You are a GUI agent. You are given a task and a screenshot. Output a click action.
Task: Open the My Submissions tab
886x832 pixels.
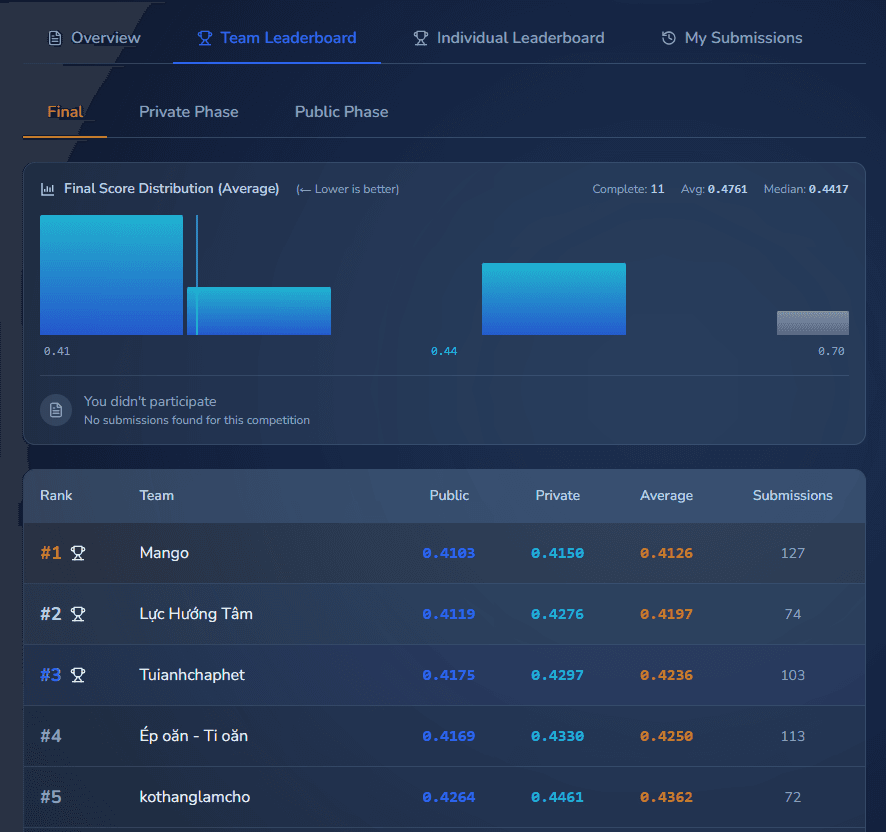pos(732,38)
